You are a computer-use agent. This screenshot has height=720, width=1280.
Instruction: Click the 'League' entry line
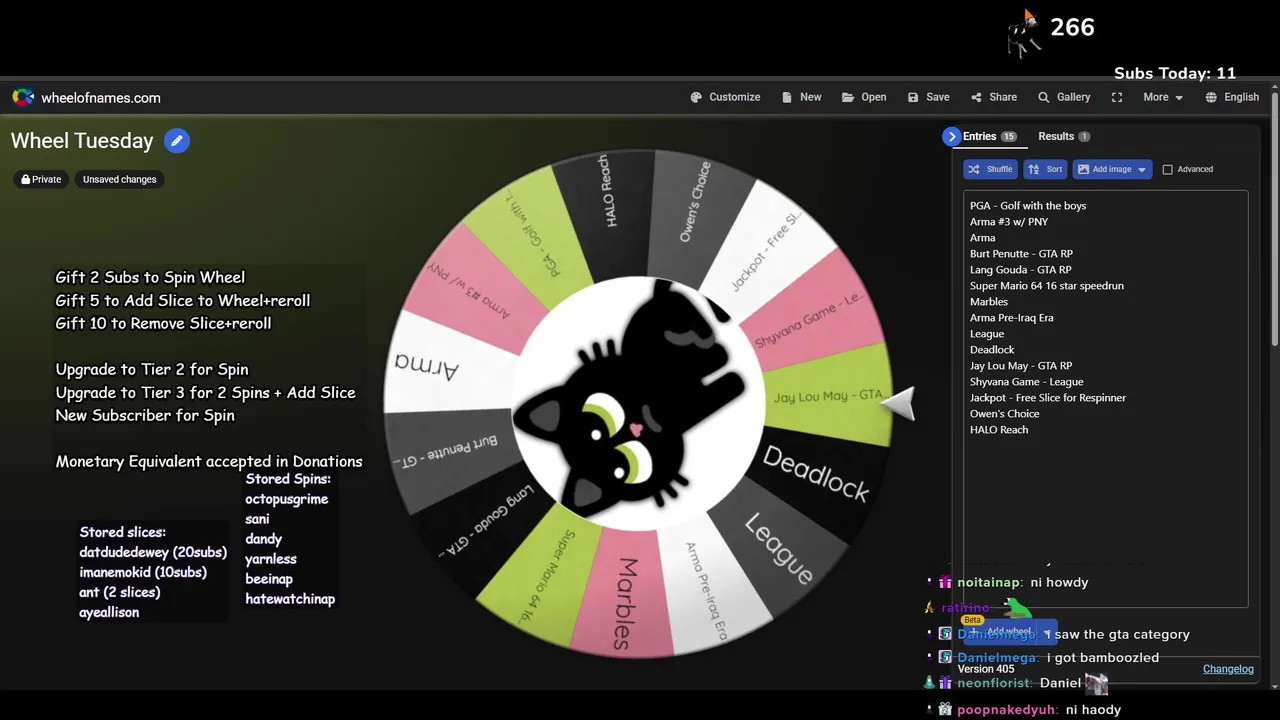(987, 334)
